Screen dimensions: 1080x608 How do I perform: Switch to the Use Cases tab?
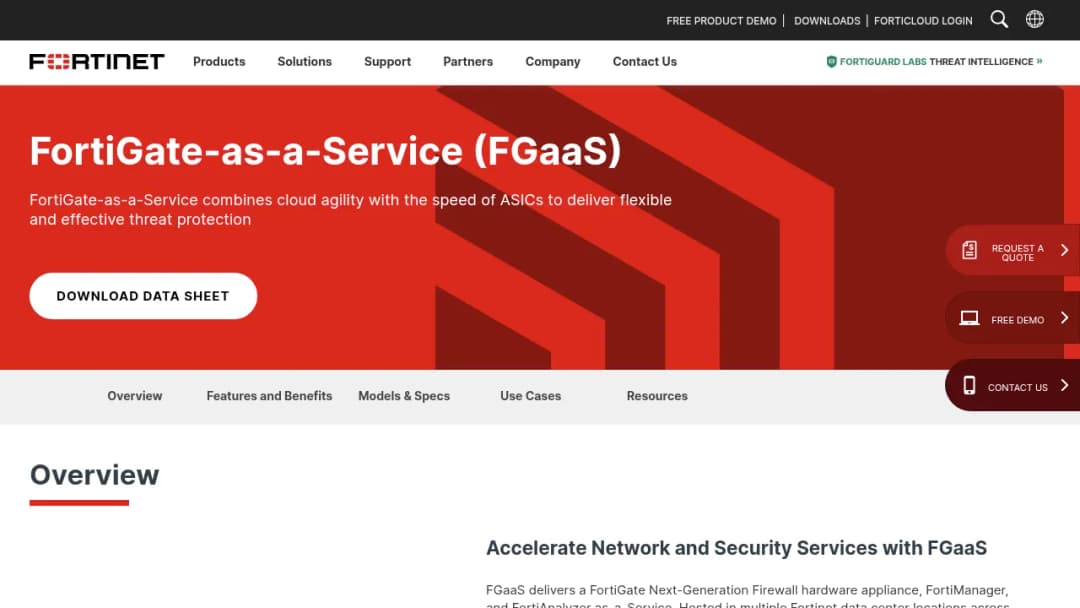530,396
